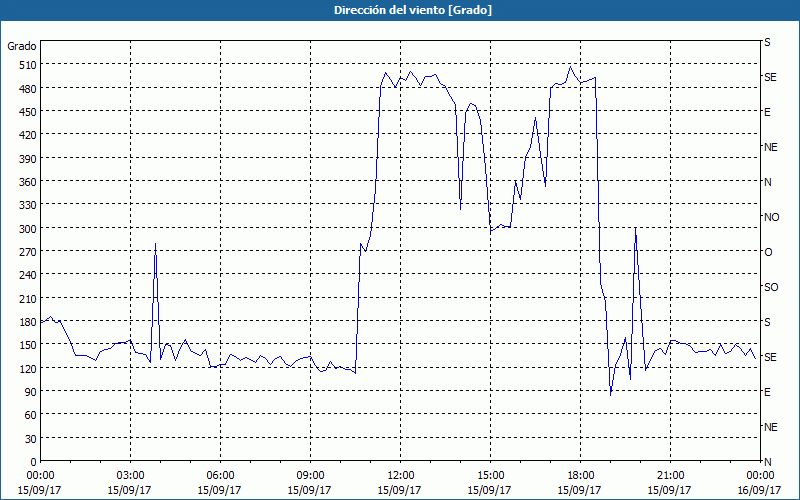The height and width of the screenshot is (500, 800).
Task: Select the "03:00" time axis label
Action: (x=130, y=476)
